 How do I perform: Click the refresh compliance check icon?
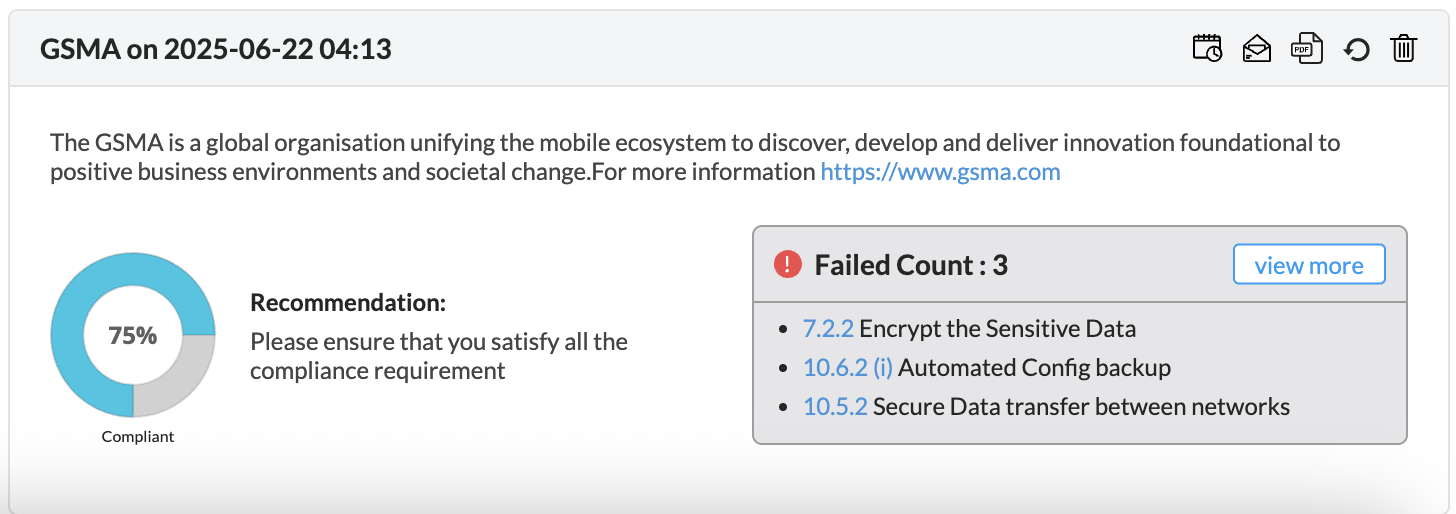[1356, 49]
